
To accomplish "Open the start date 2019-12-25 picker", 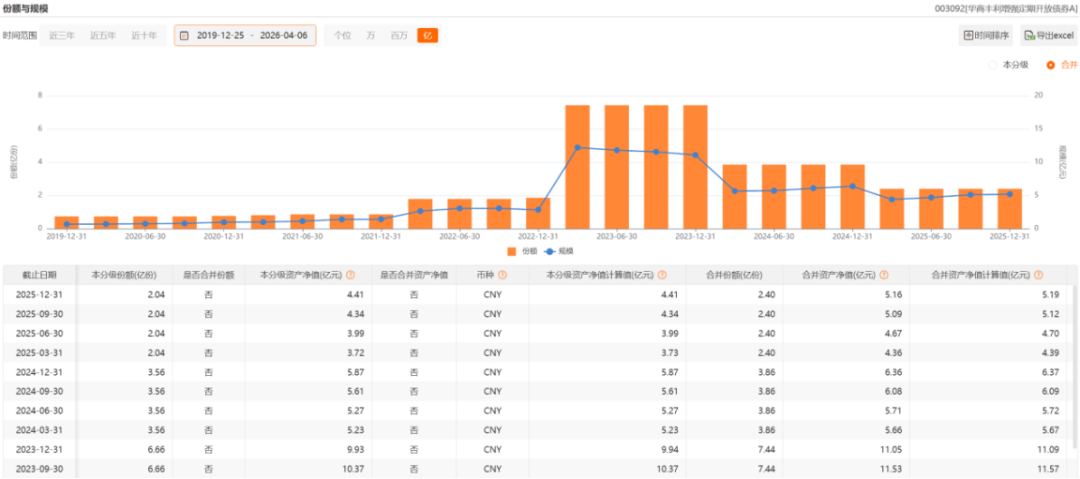I will point(219,36).
